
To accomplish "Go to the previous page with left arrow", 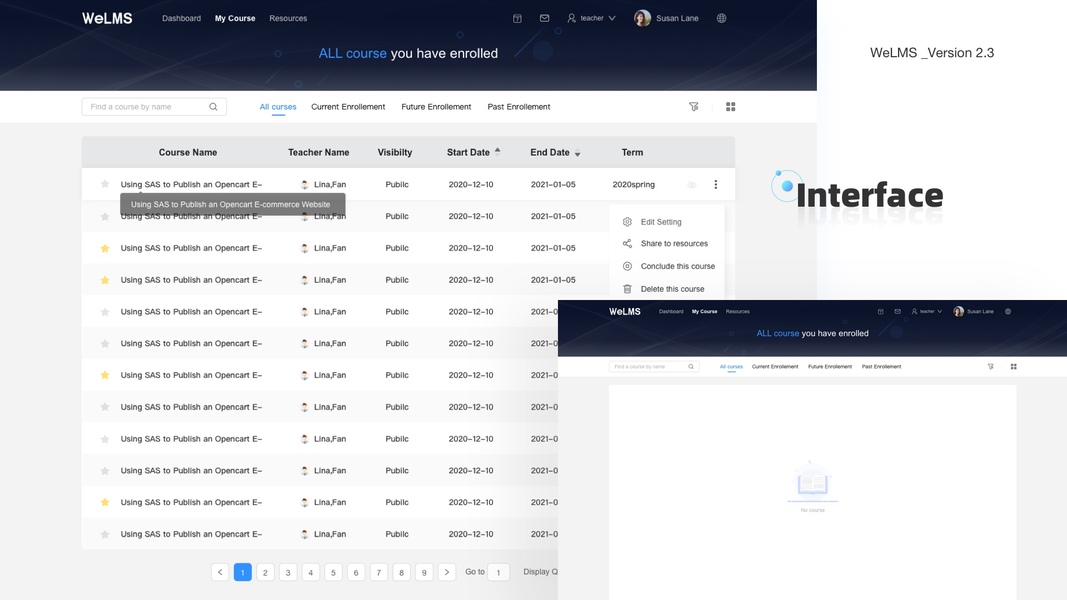I will [x=220, y=572].
